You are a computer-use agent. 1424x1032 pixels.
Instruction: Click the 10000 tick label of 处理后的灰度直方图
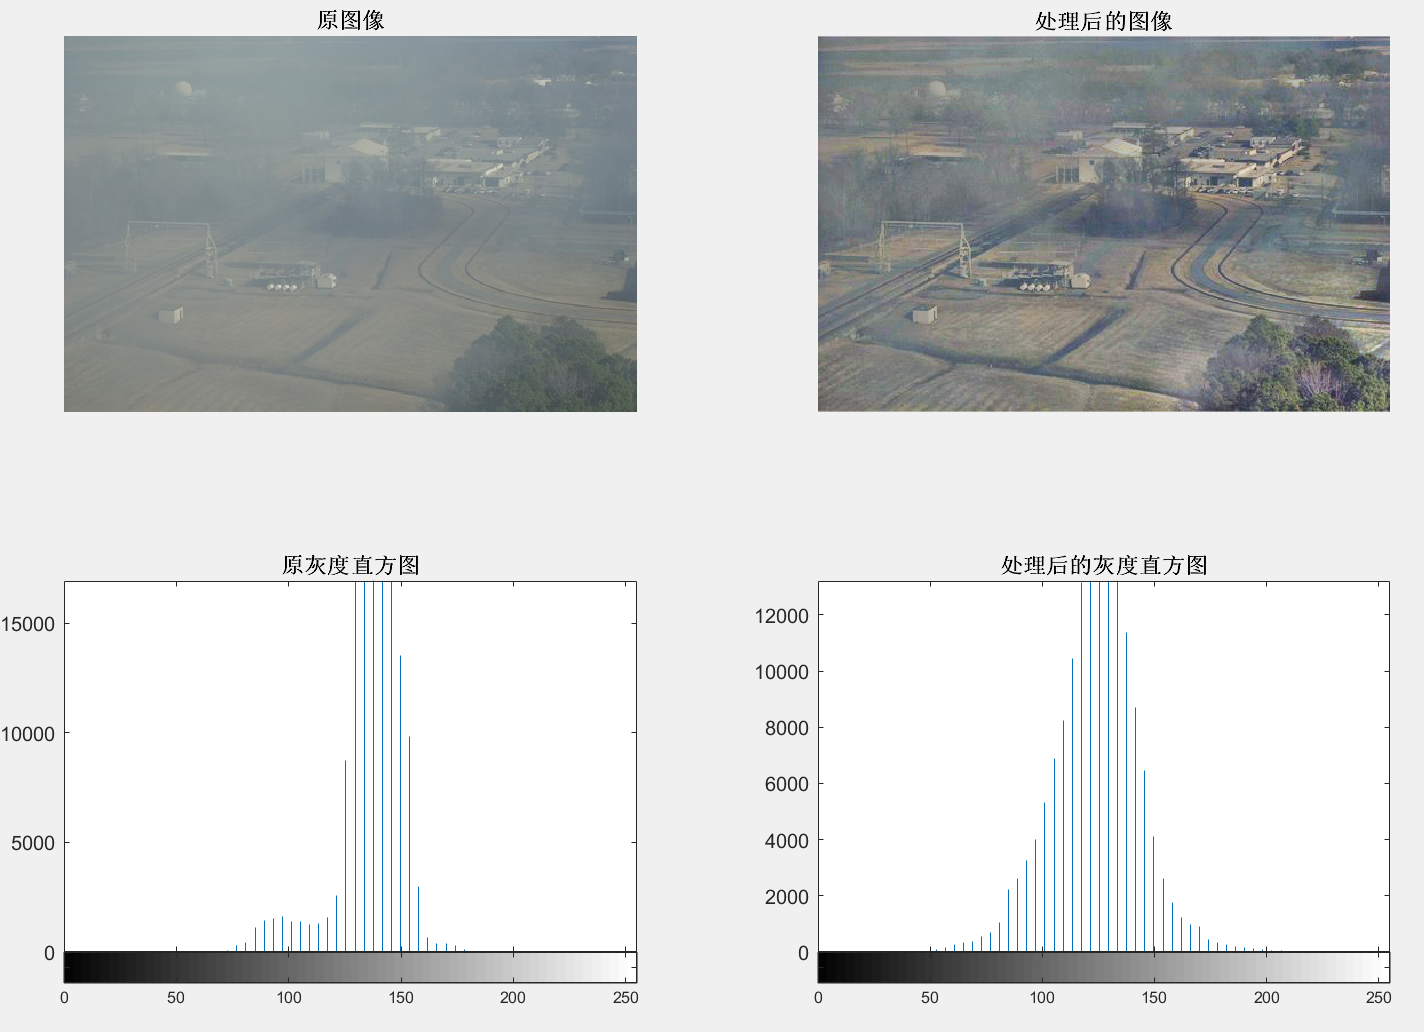[782, 672]
